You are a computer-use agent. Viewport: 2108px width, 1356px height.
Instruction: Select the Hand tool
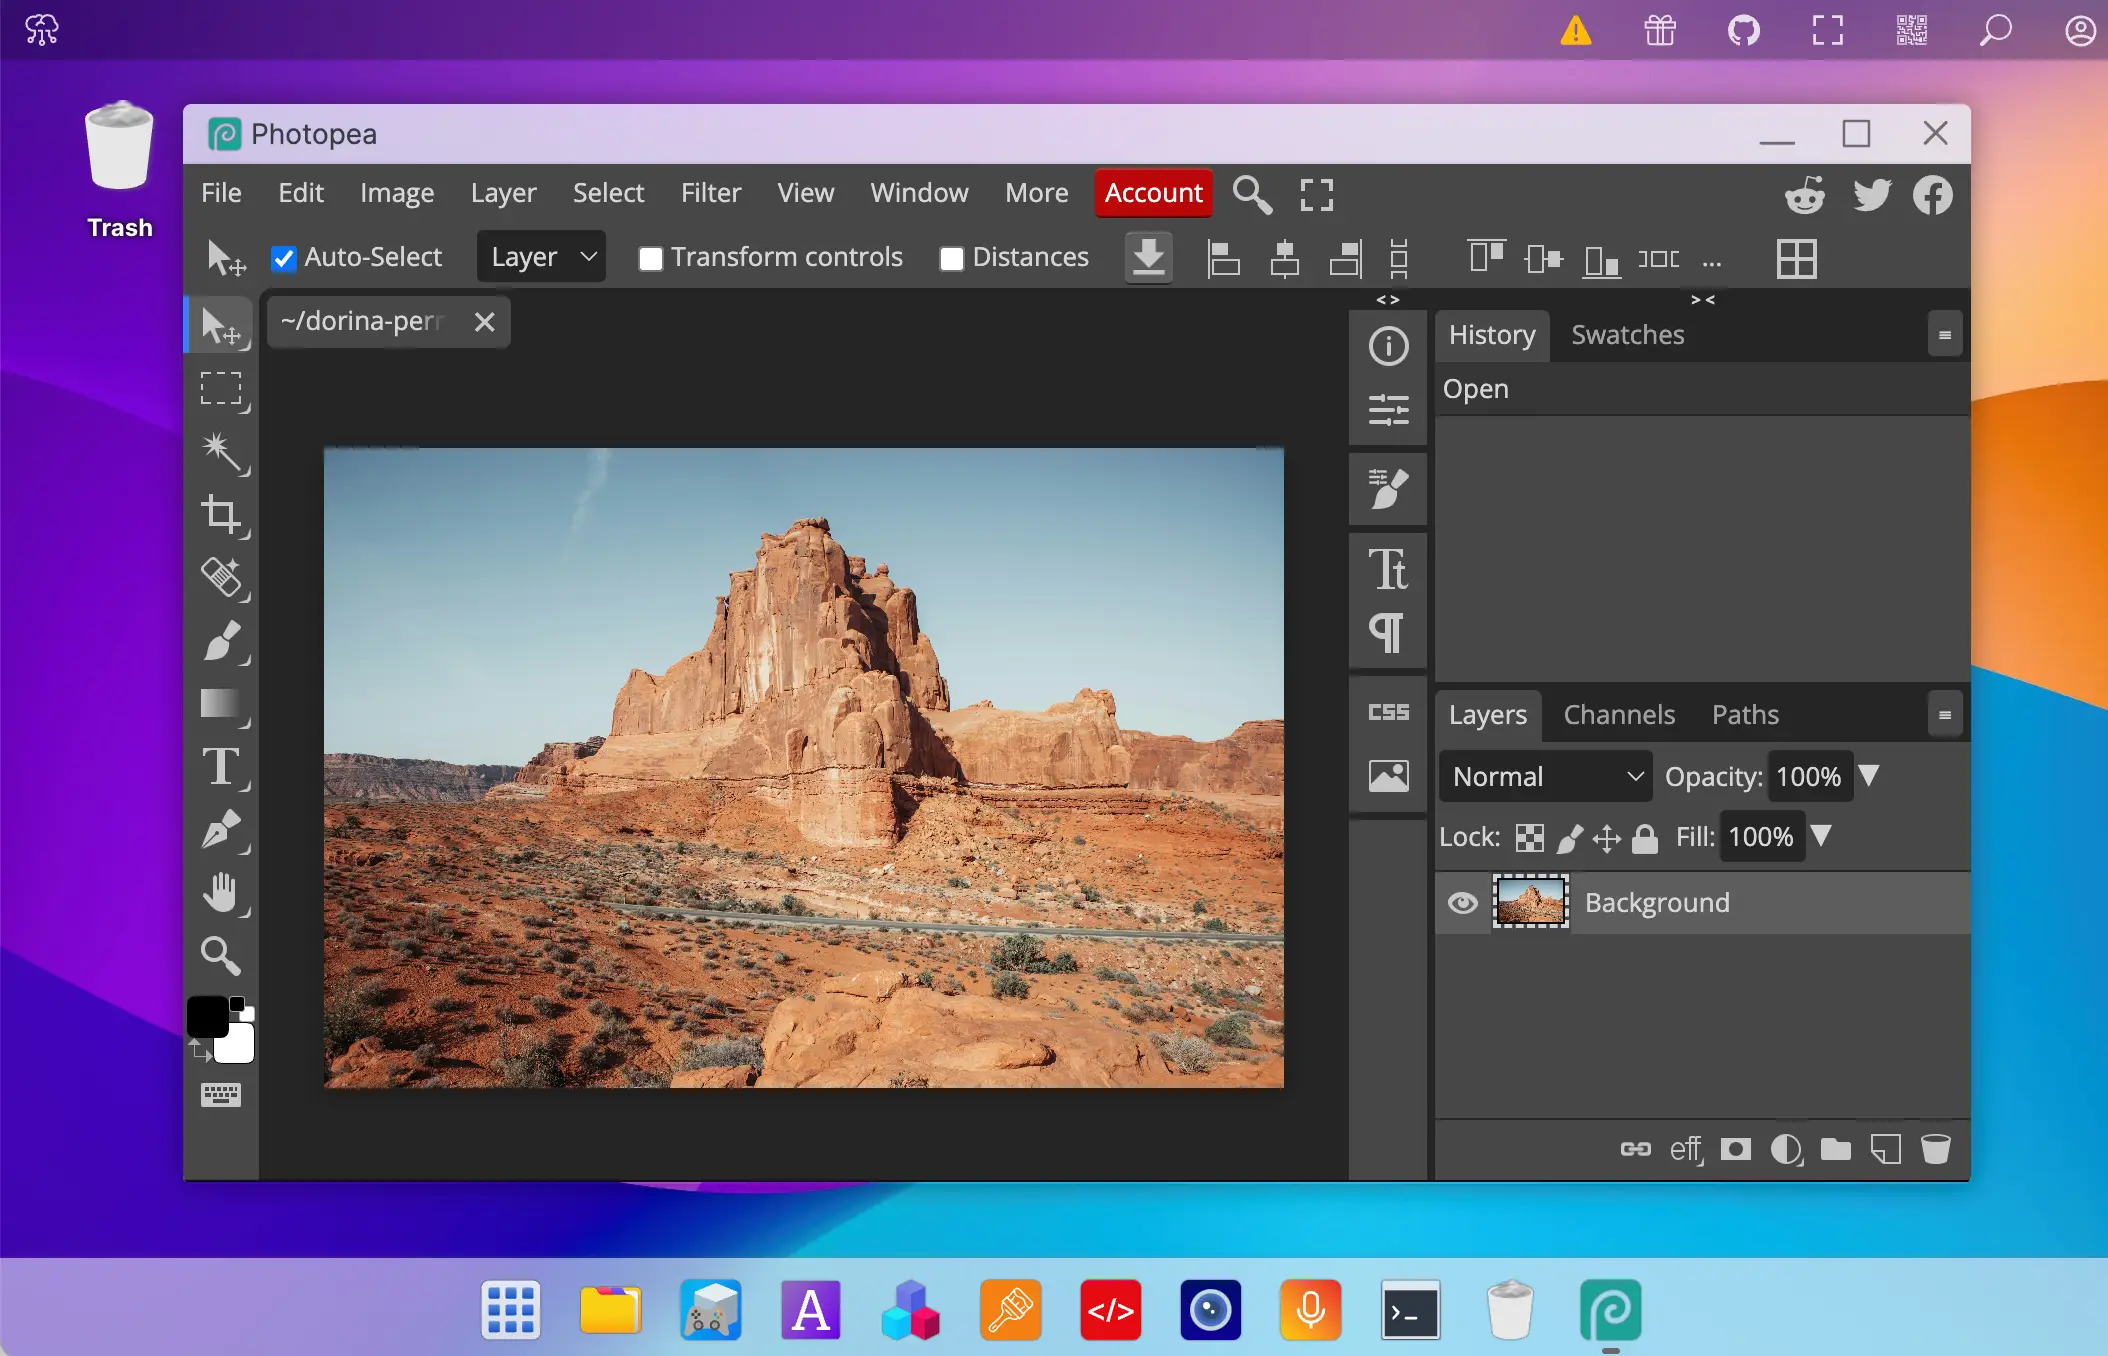[222, 892]
